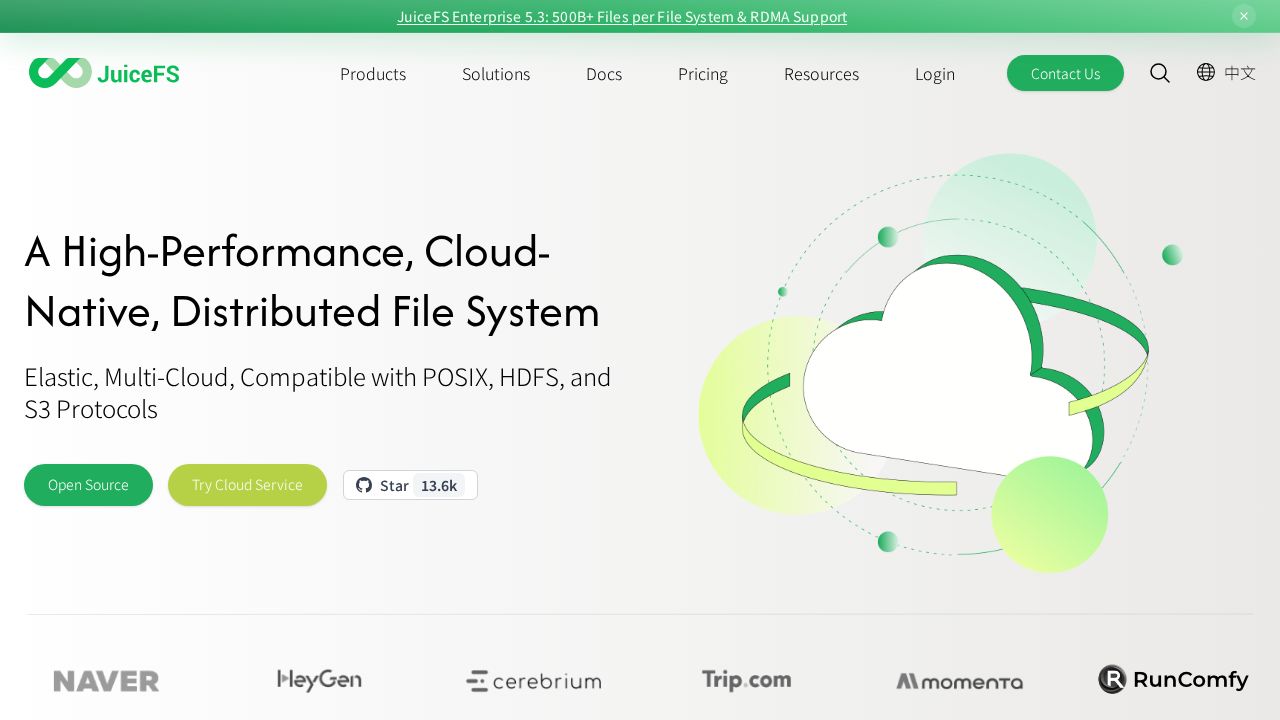The image size is (1280, 720).
Task: Open the momenta customer logo
Action: [x=959, y=681]
